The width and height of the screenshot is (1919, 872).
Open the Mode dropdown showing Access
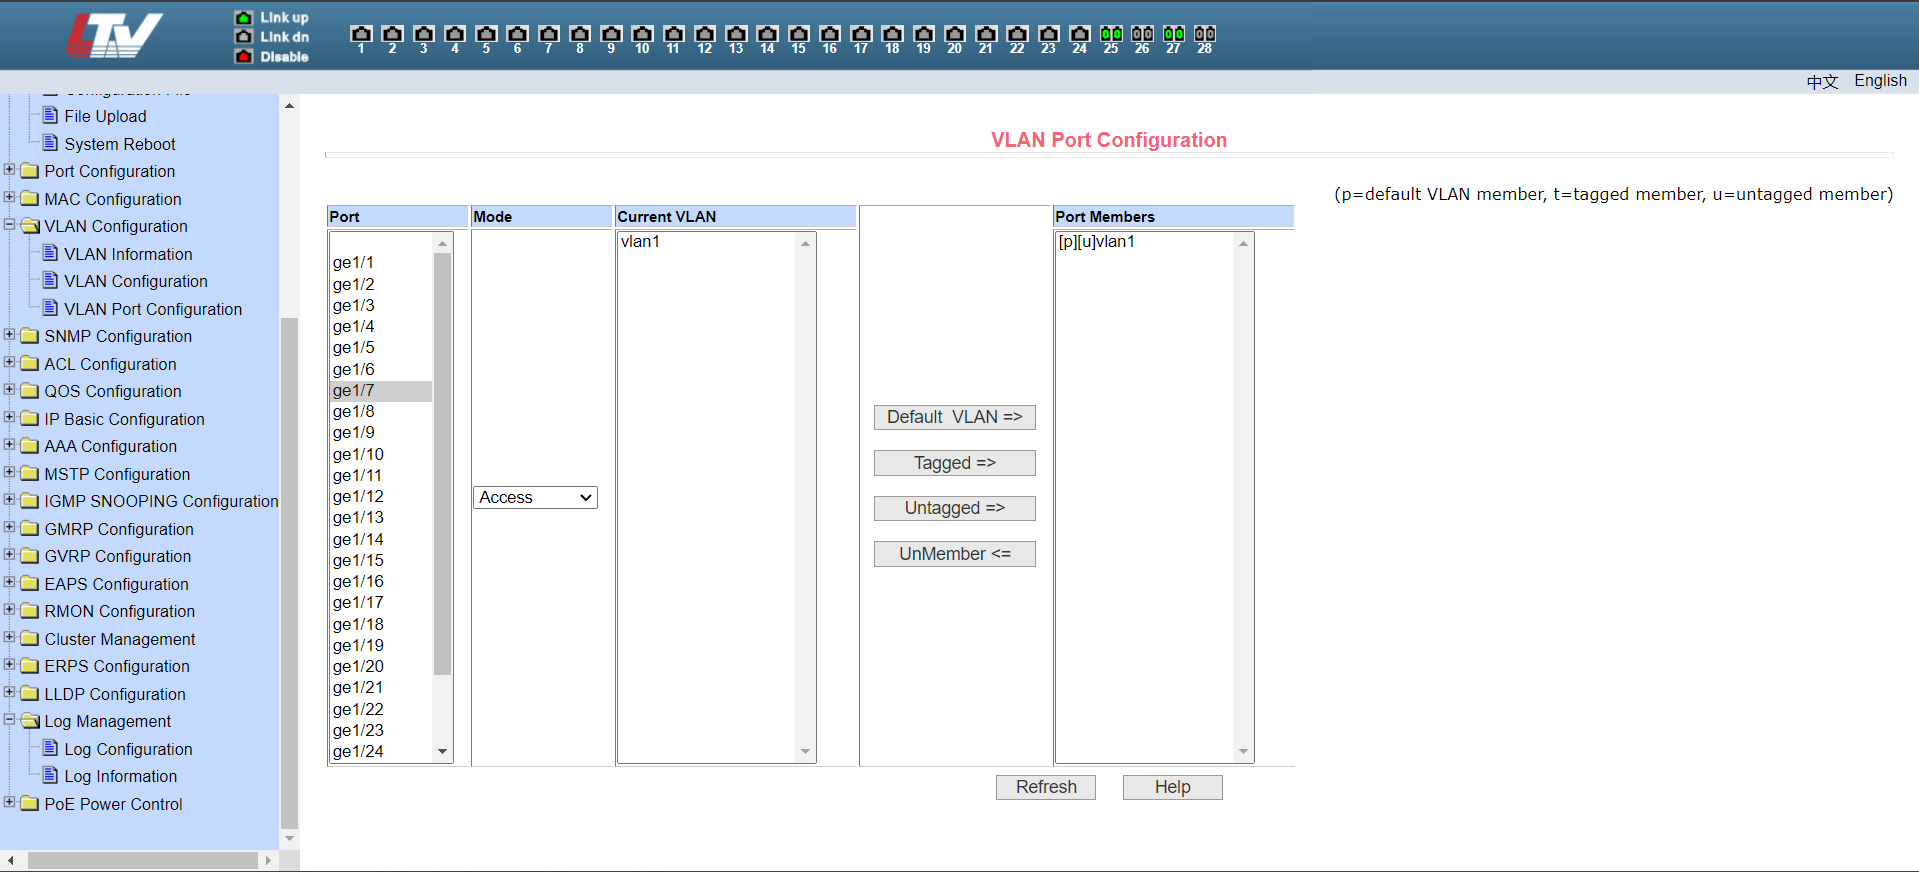(x=535, y=497)
